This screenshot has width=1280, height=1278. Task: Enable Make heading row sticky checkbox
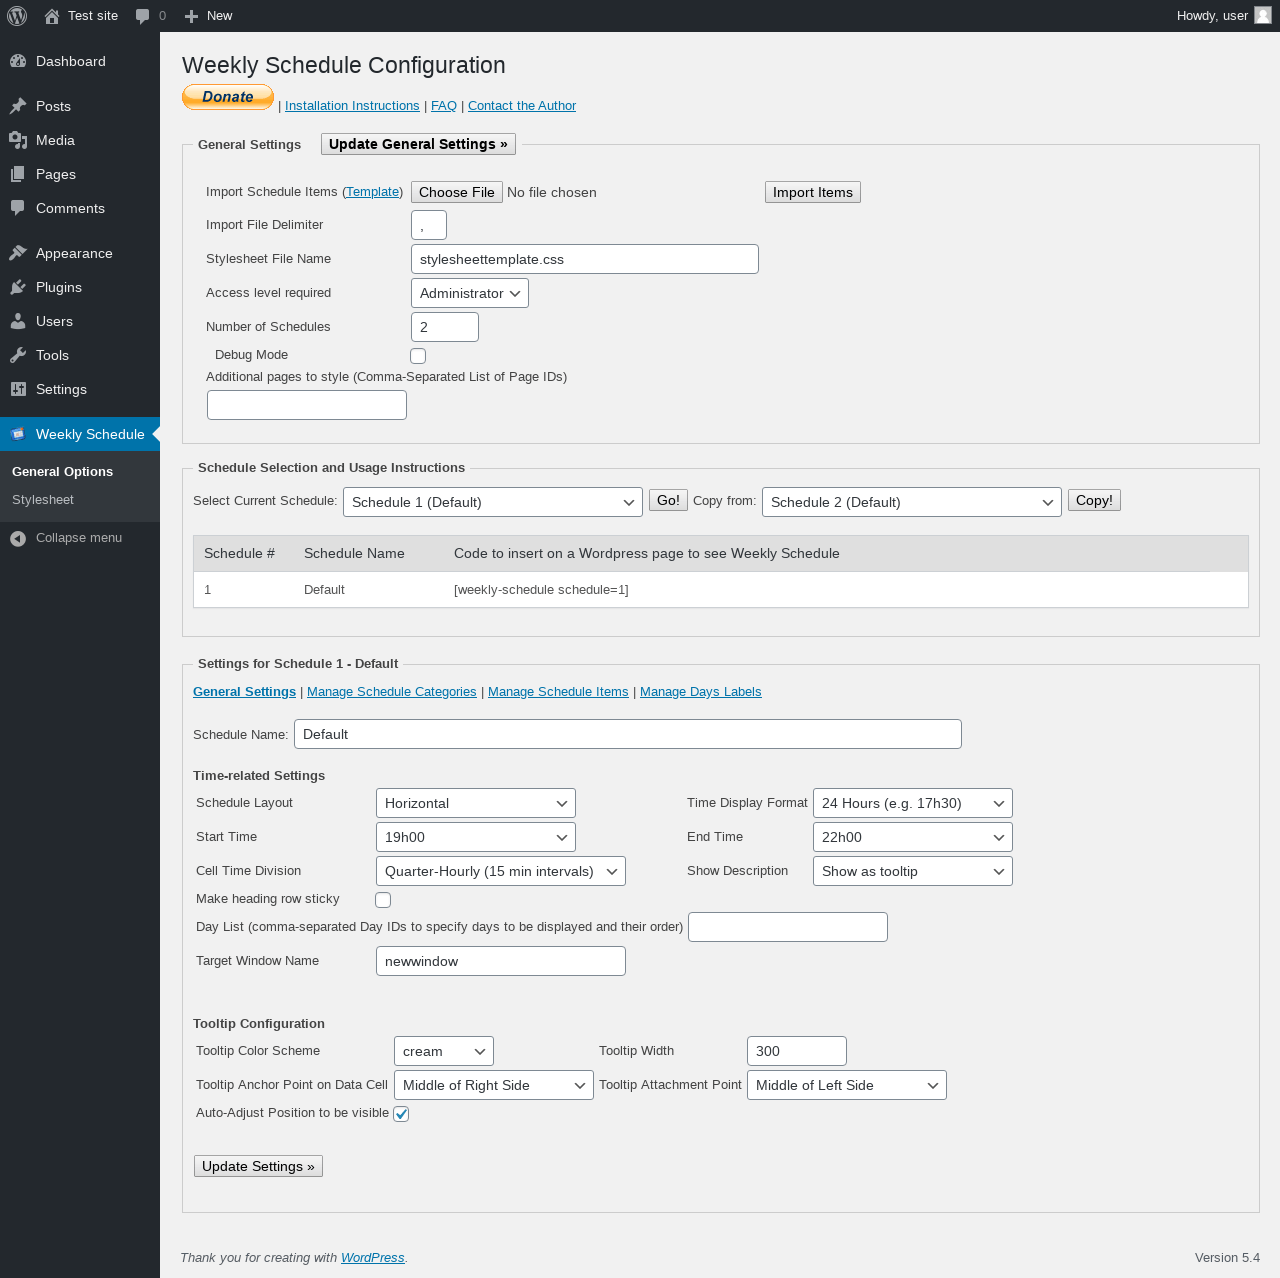[x=383, y=900]
